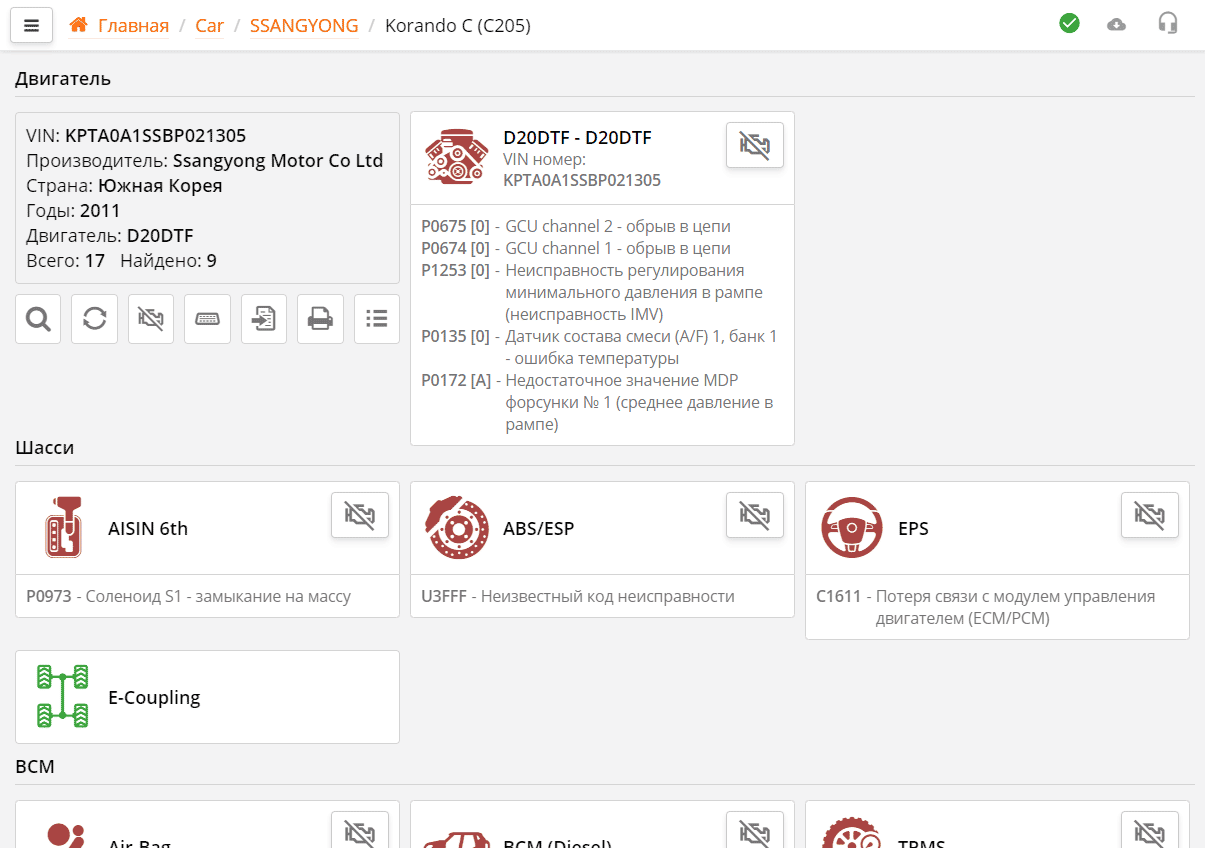This screenshot has height=848, width=1205.
Task: Click the search magnifier icon
Action: 38,319
